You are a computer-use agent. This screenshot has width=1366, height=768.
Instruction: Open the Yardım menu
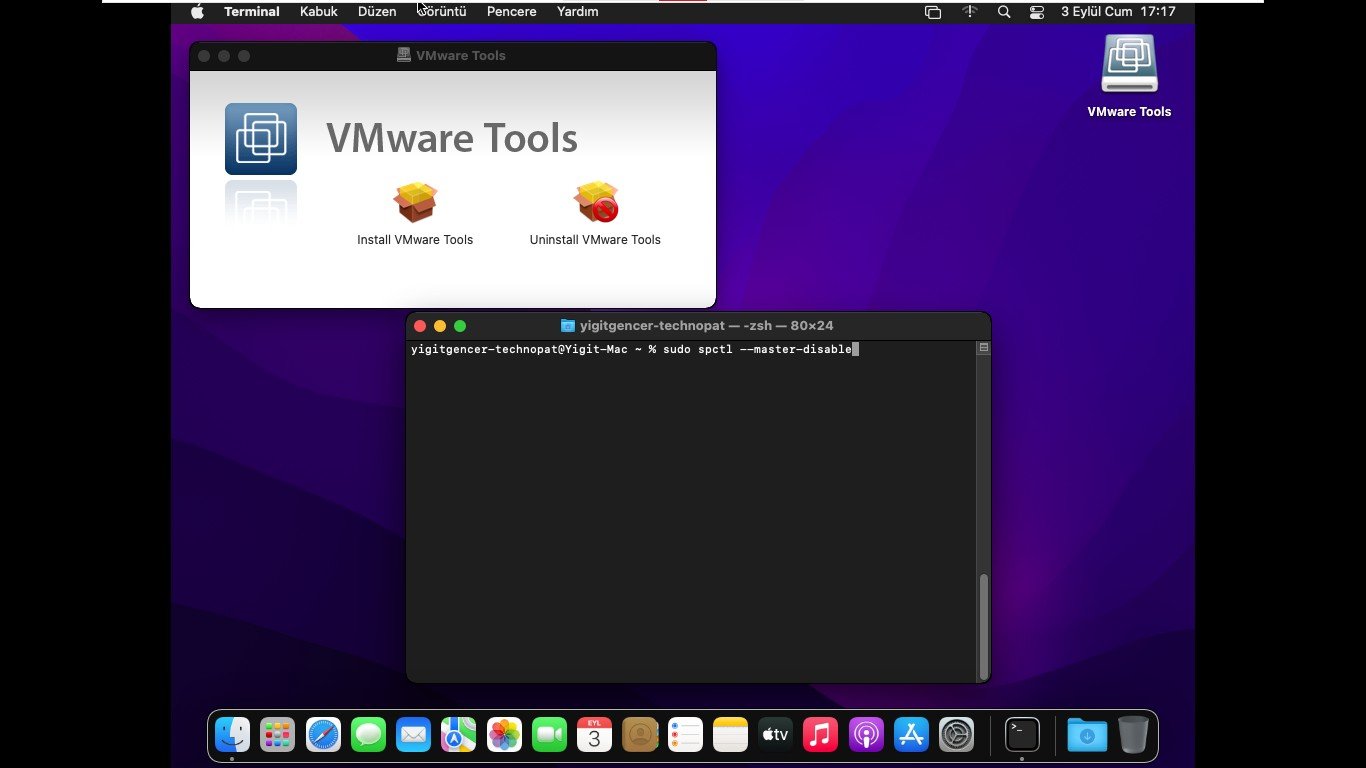[x=578, y=12]
